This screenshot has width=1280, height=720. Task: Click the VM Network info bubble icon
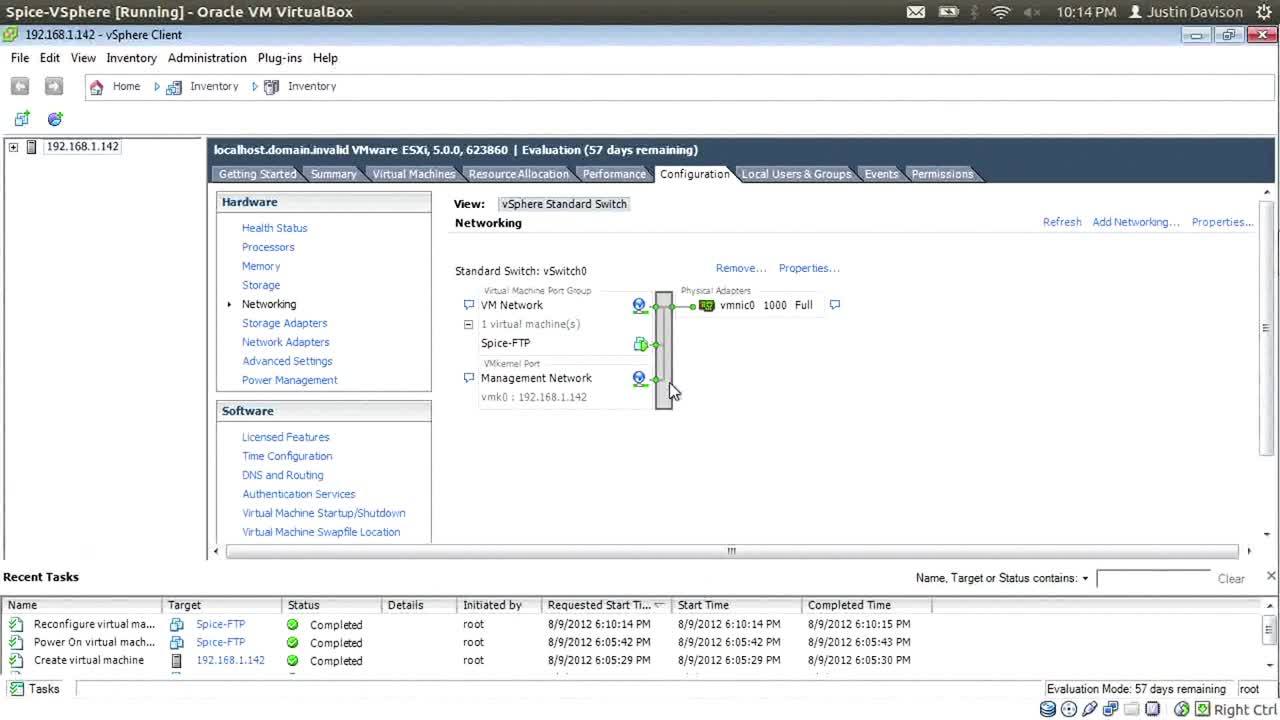click(x=468, y=305)
